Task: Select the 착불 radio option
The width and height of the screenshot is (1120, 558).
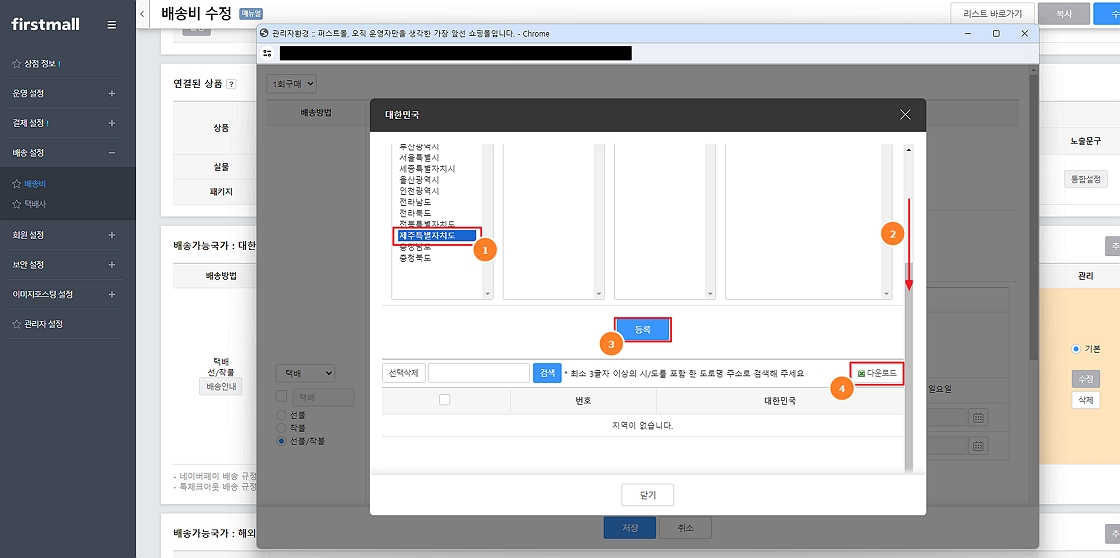Action: pyautogui.click(x=281, y=427)
